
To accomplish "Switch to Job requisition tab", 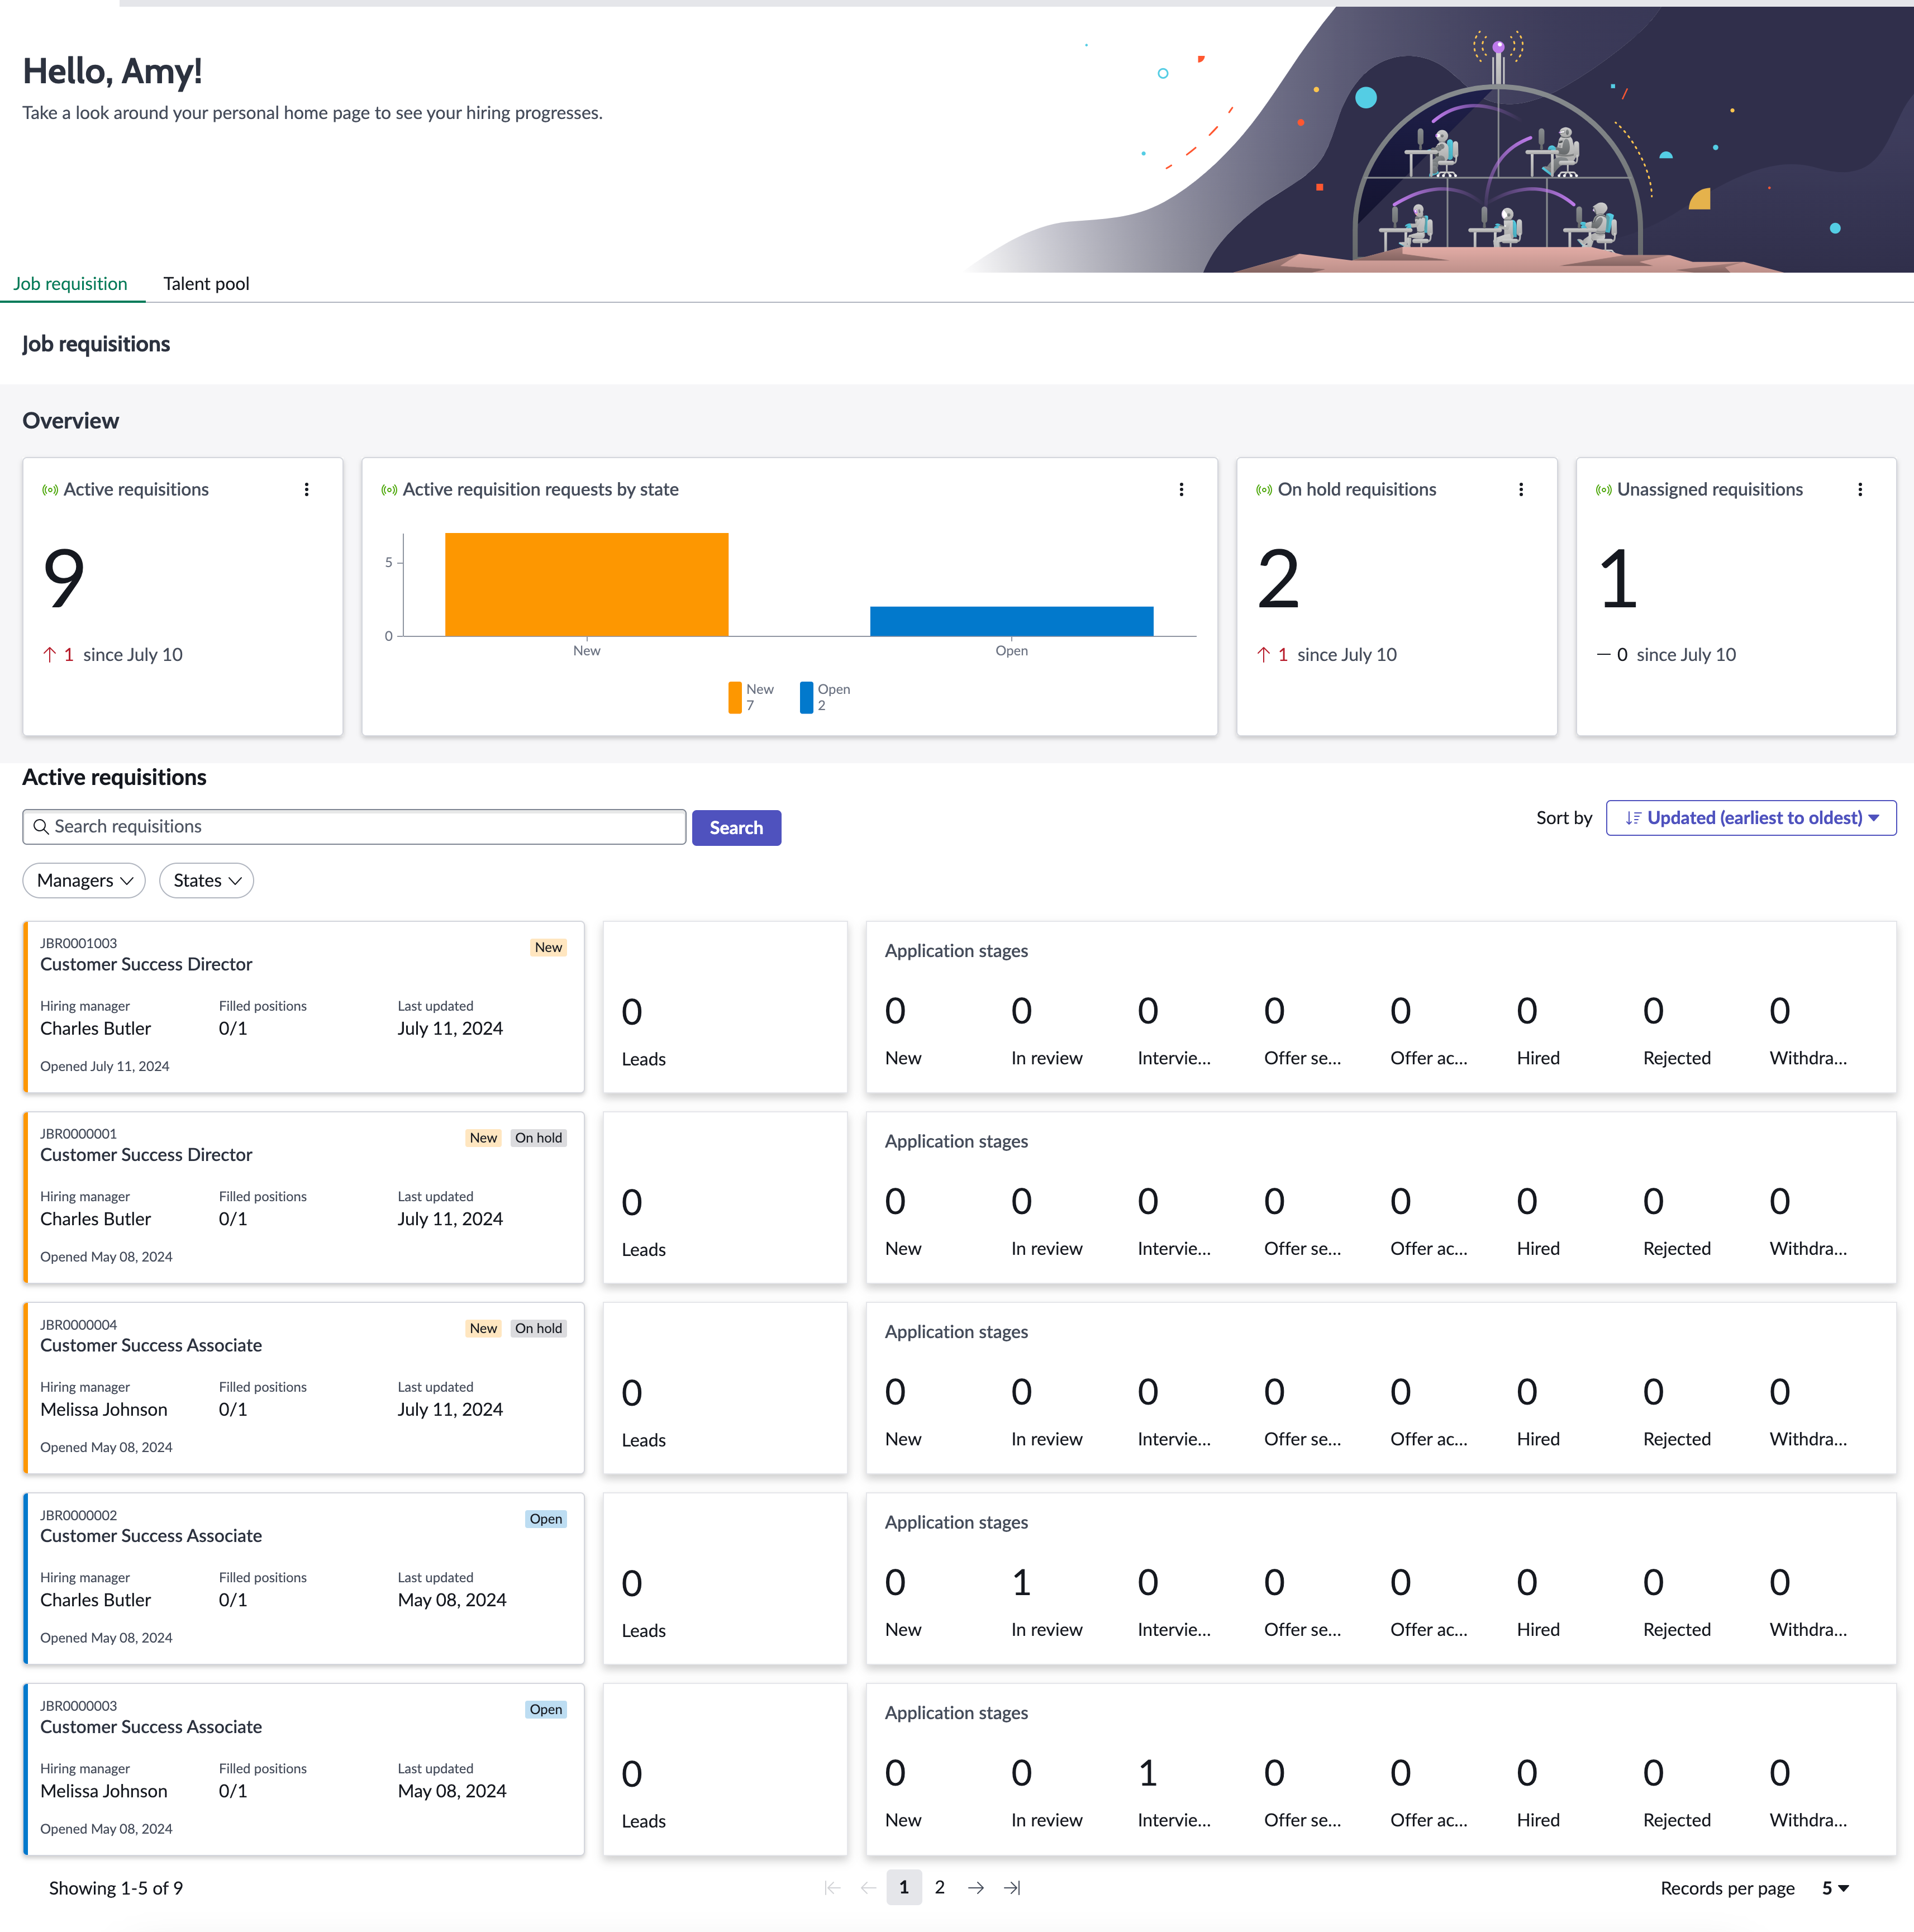I will click(70, 284).
